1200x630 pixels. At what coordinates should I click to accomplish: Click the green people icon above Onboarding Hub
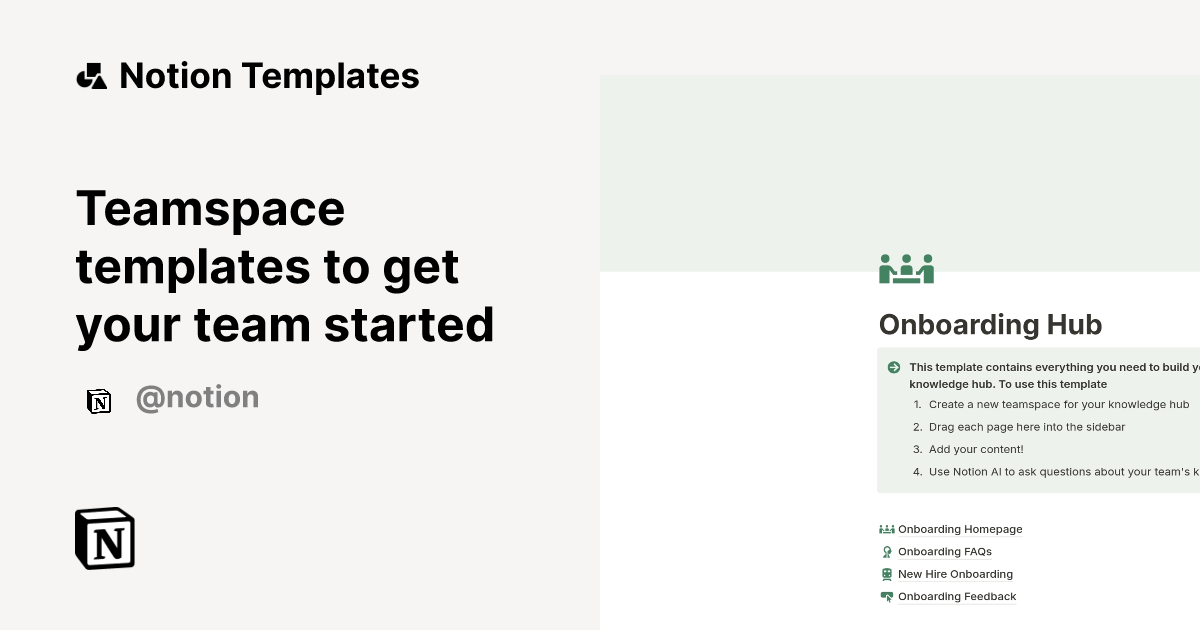(x=906, y=269)
